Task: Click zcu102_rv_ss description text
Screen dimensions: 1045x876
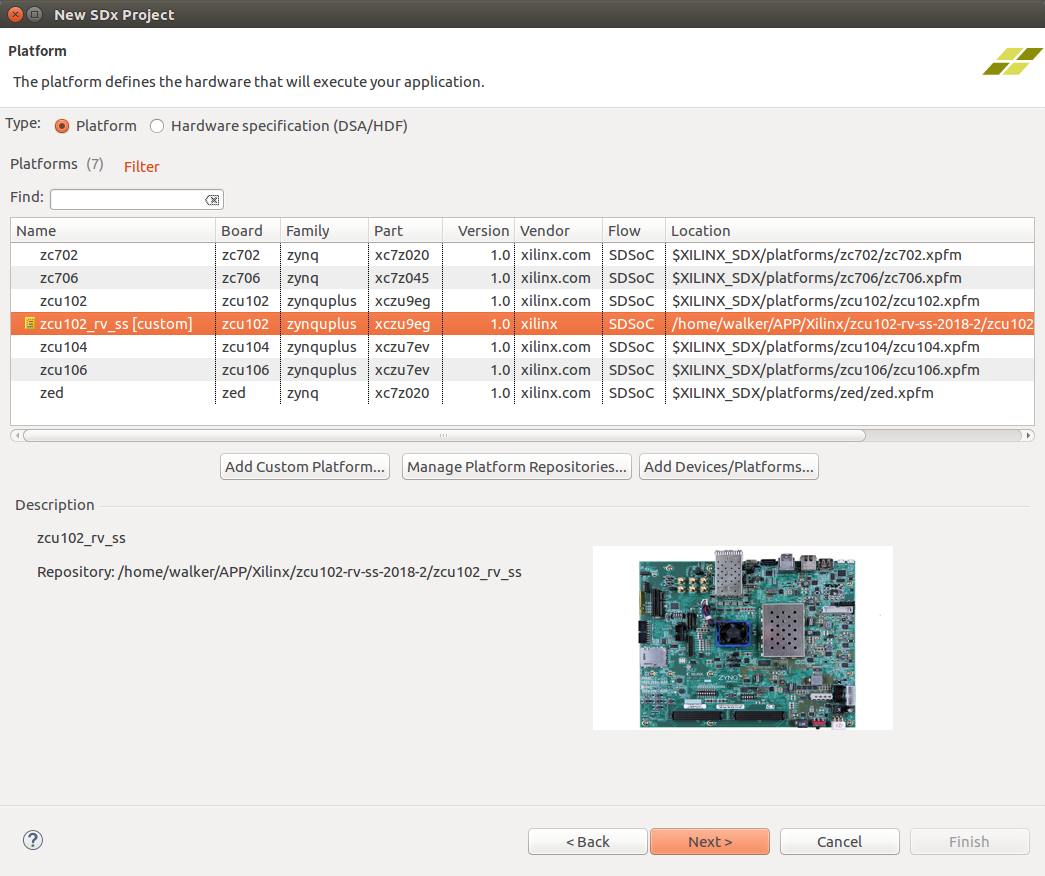Action: [81, 538]
